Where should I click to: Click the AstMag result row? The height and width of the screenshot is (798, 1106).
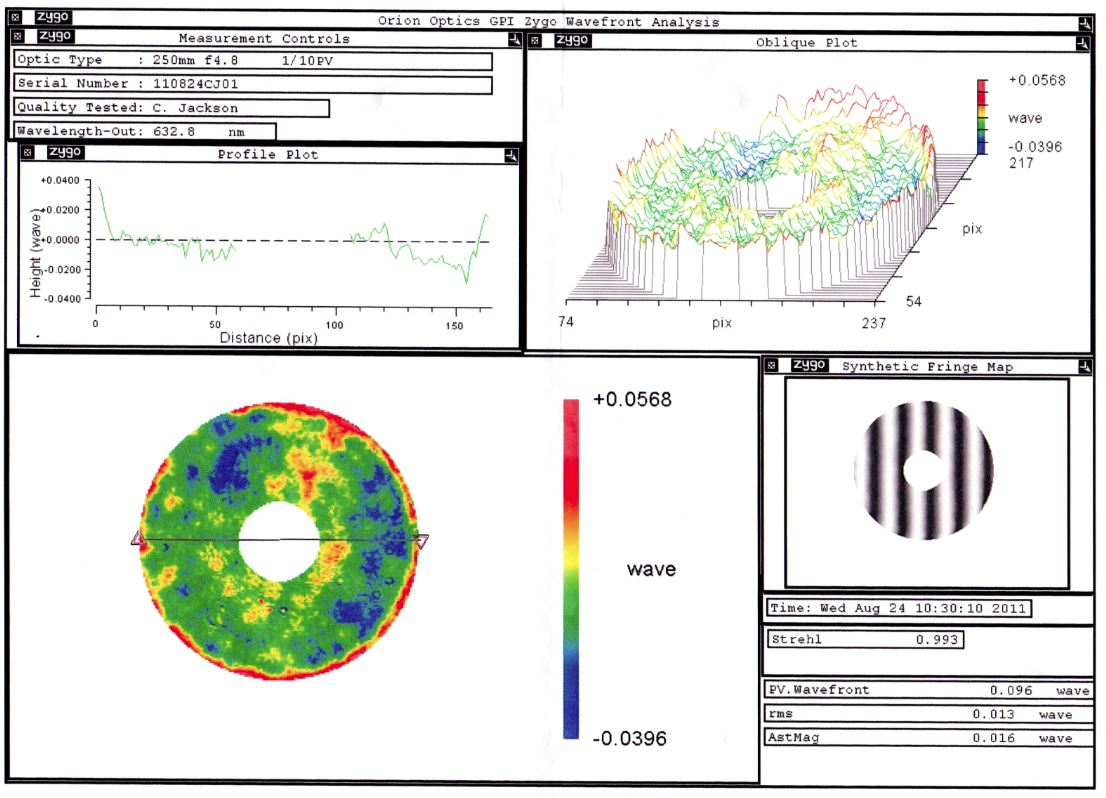click(929, 737)
